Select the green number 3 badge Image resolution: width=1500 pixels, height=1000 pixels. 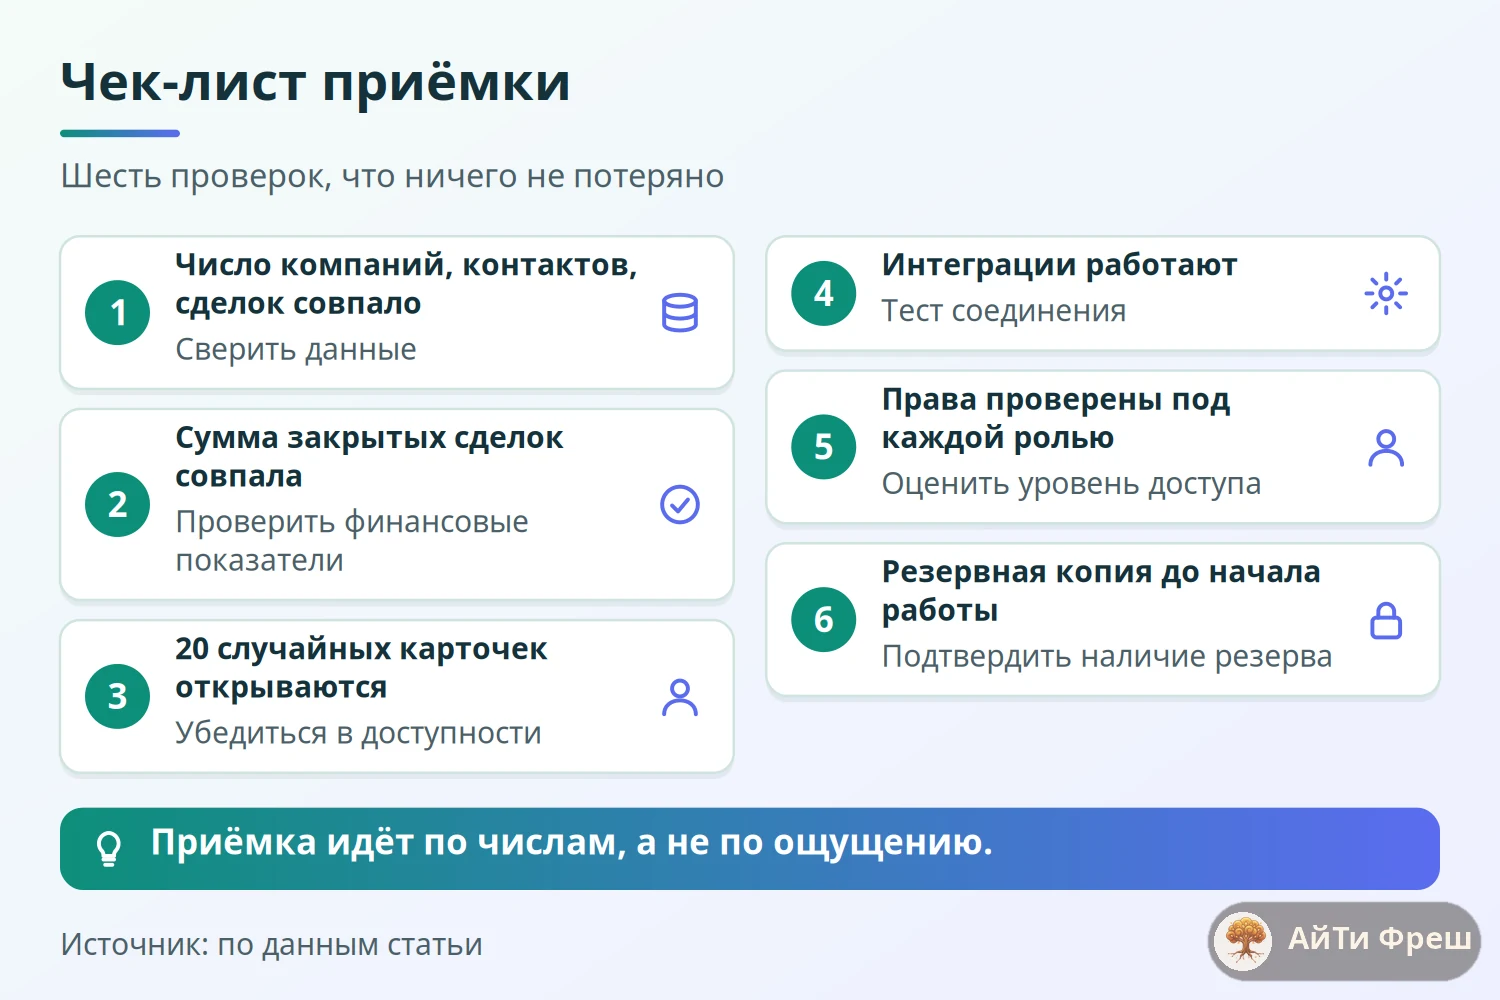[x=118, y=697]
